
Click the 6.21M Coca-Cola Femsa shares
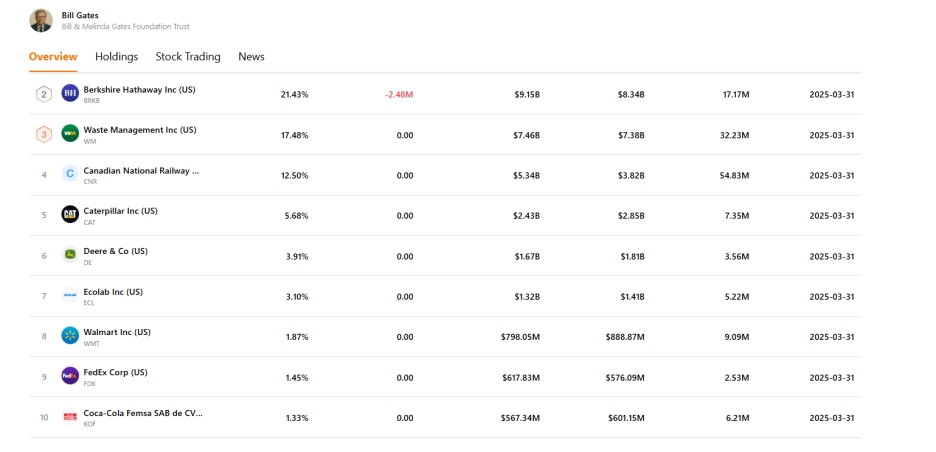pyautogui.click(x=737, y=418)
